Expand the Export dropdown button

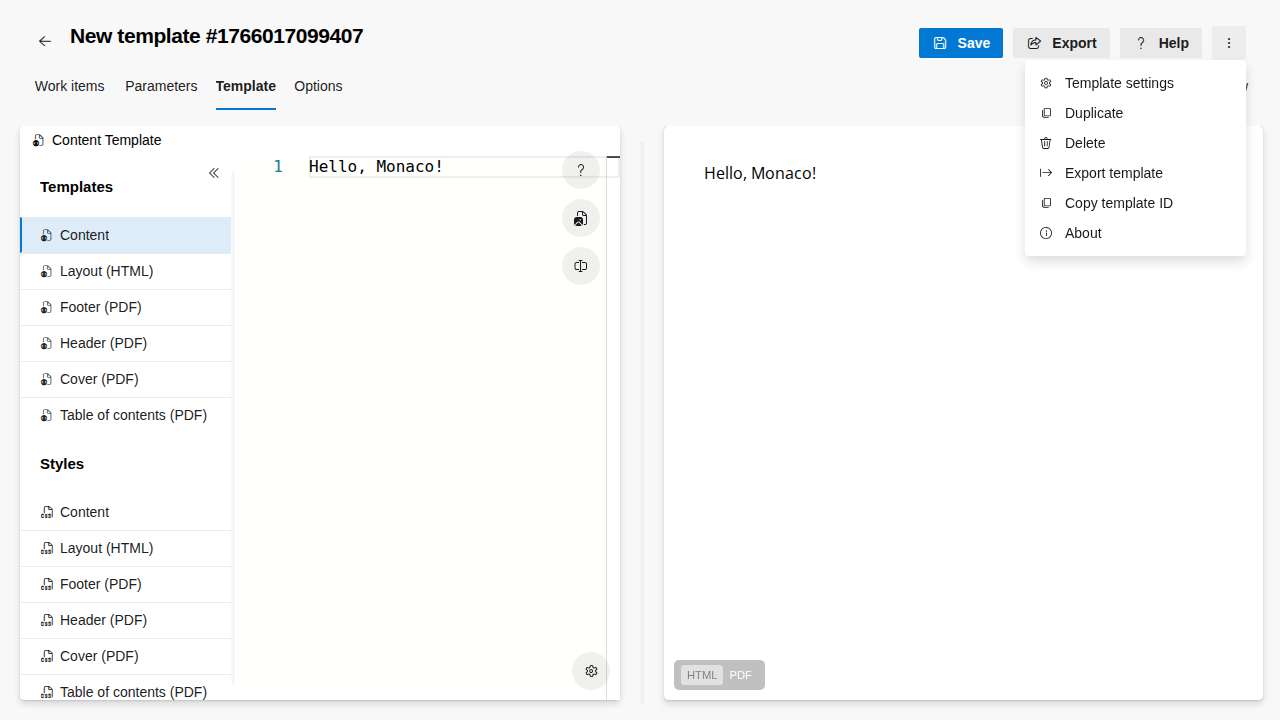[x=1061, y=43]
